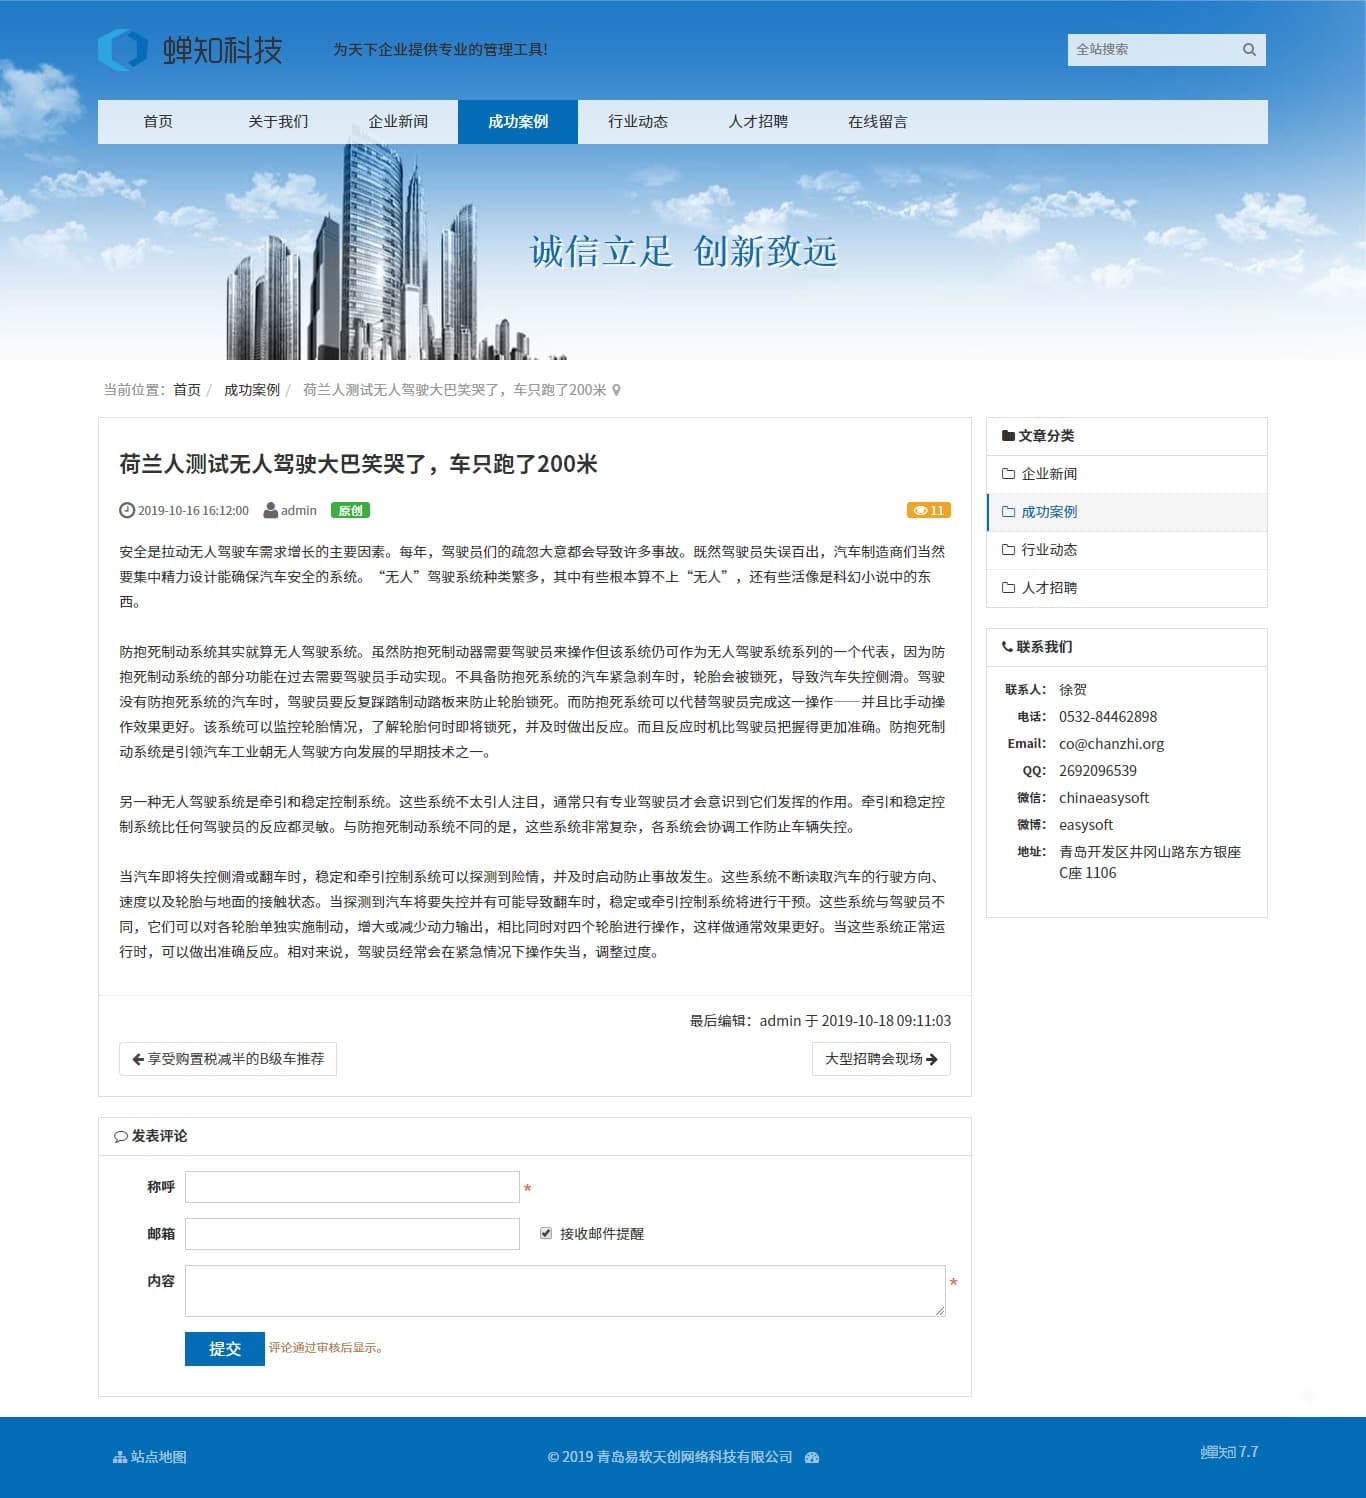Click the clock icon beside publish date

coord(127,510)
